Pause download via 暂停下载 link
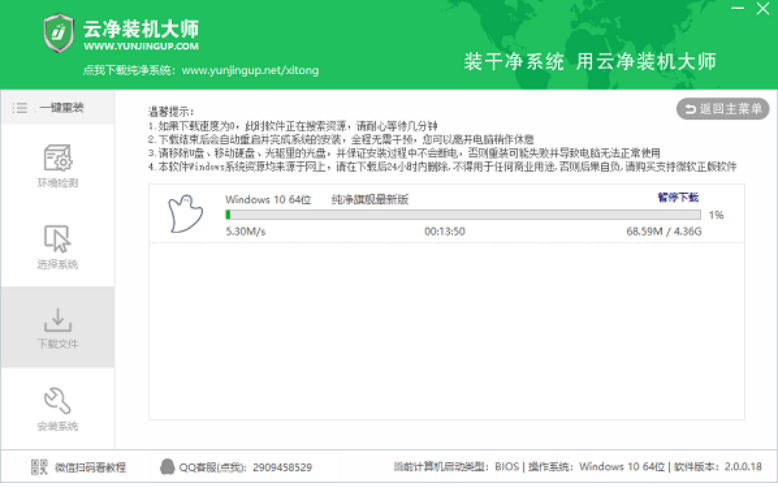Viewport: 778px width, 487px height. tap(678, 197)
